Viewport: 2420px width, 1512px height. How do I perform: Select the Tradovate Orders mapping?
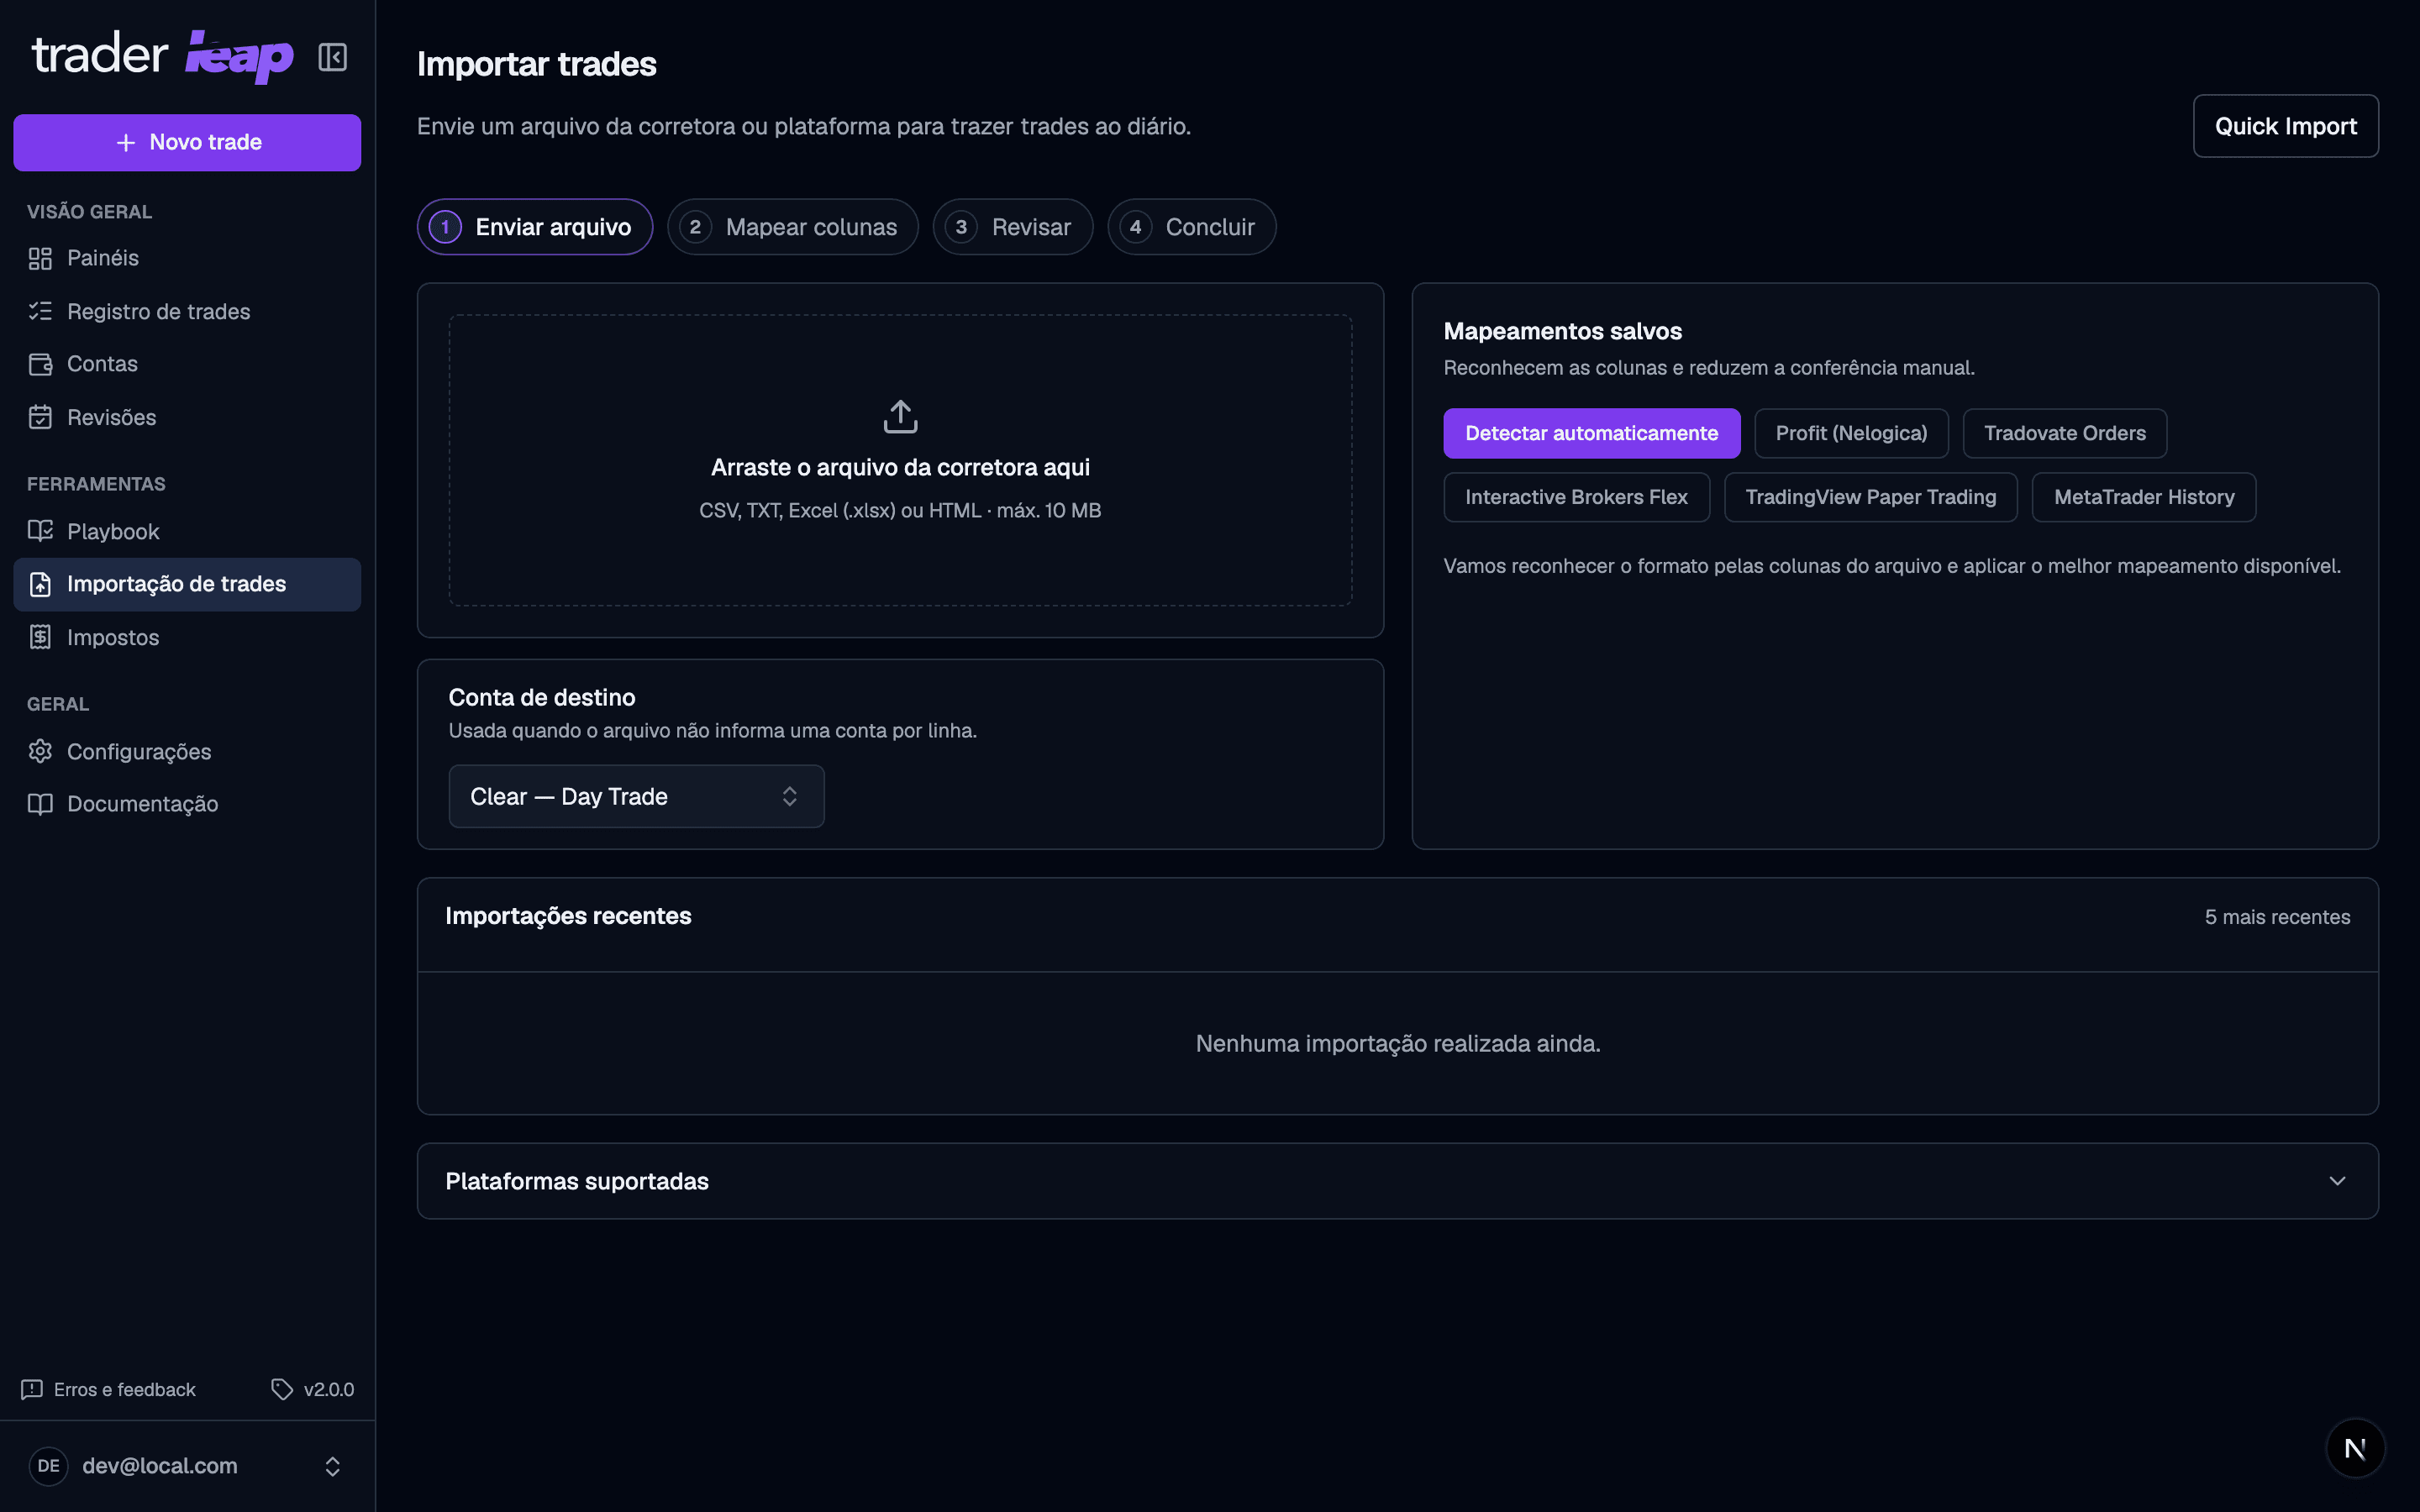pos(2064,433)
